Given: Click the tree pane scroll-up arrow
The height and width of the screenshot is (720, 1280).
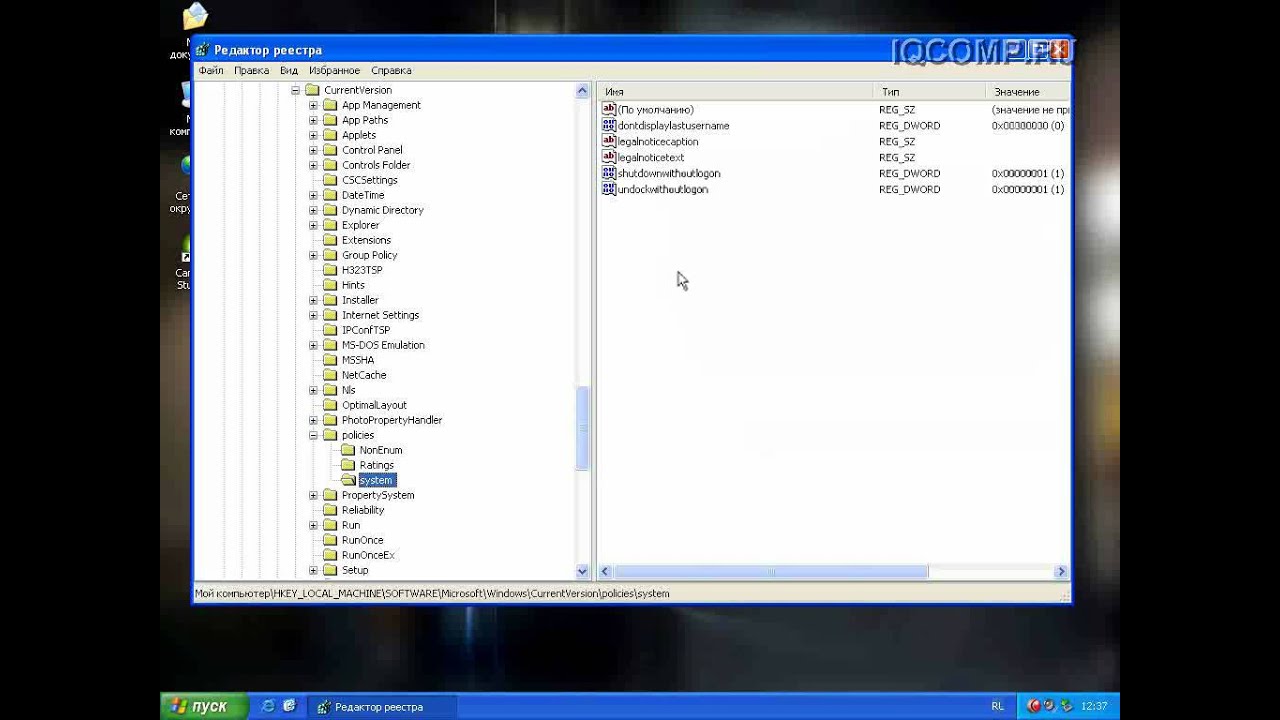Looking at the screenshot, I should point(583,91).
